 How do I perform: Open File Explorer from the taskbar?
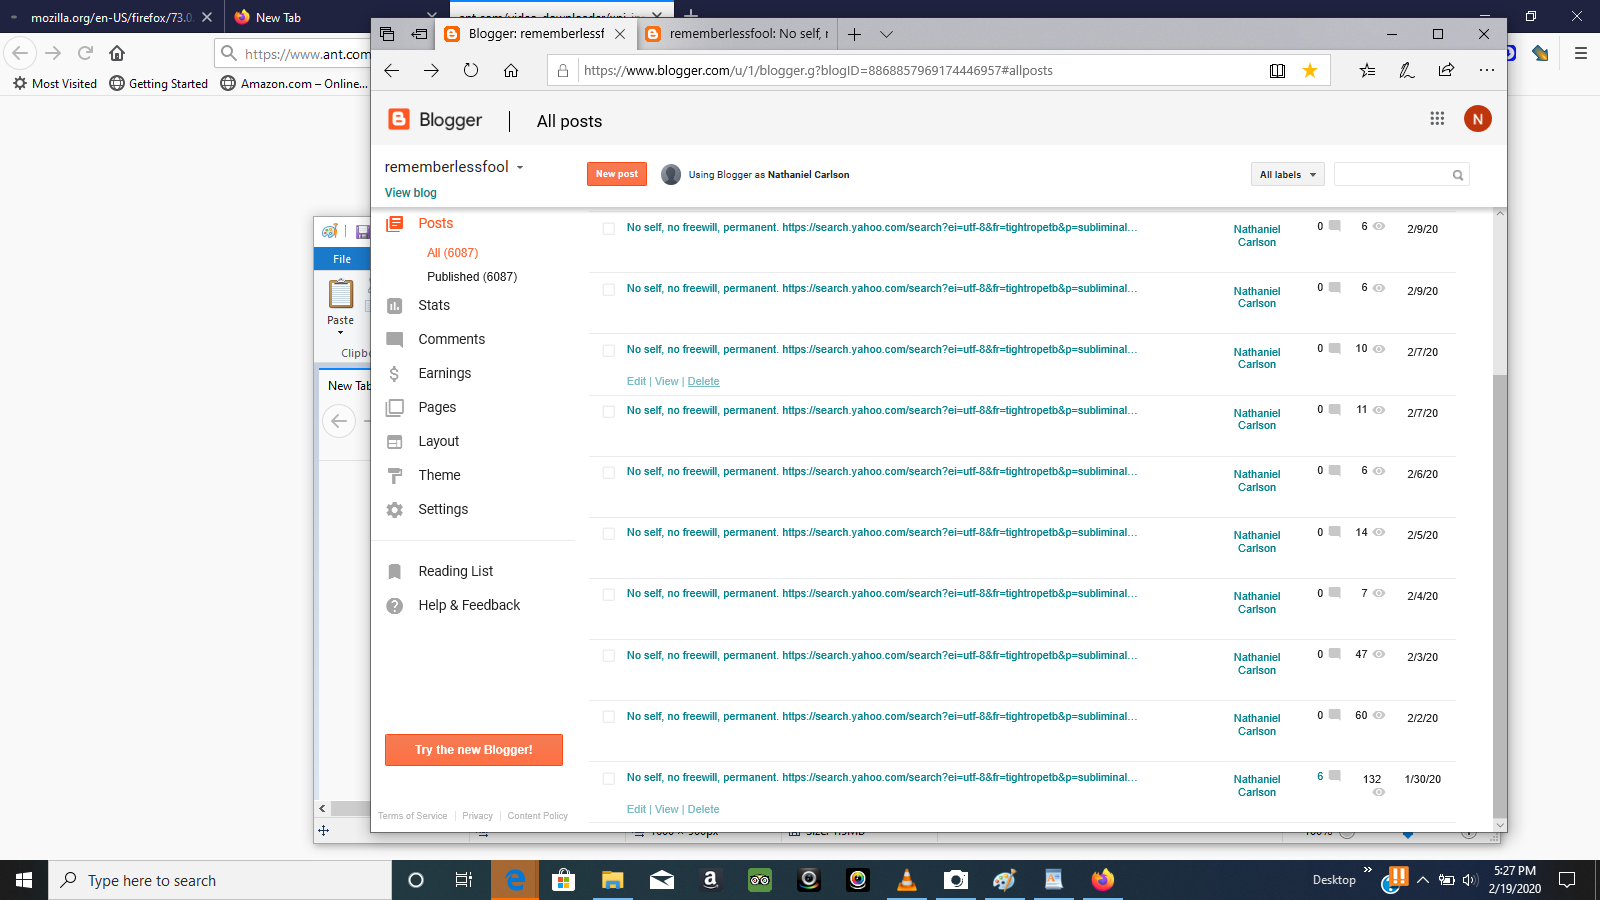click(613, 880)
